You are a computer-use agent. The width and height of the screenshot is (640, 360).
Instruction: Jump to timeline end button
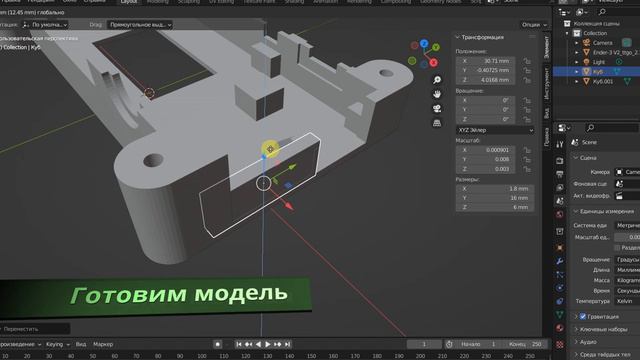(288, 344)
